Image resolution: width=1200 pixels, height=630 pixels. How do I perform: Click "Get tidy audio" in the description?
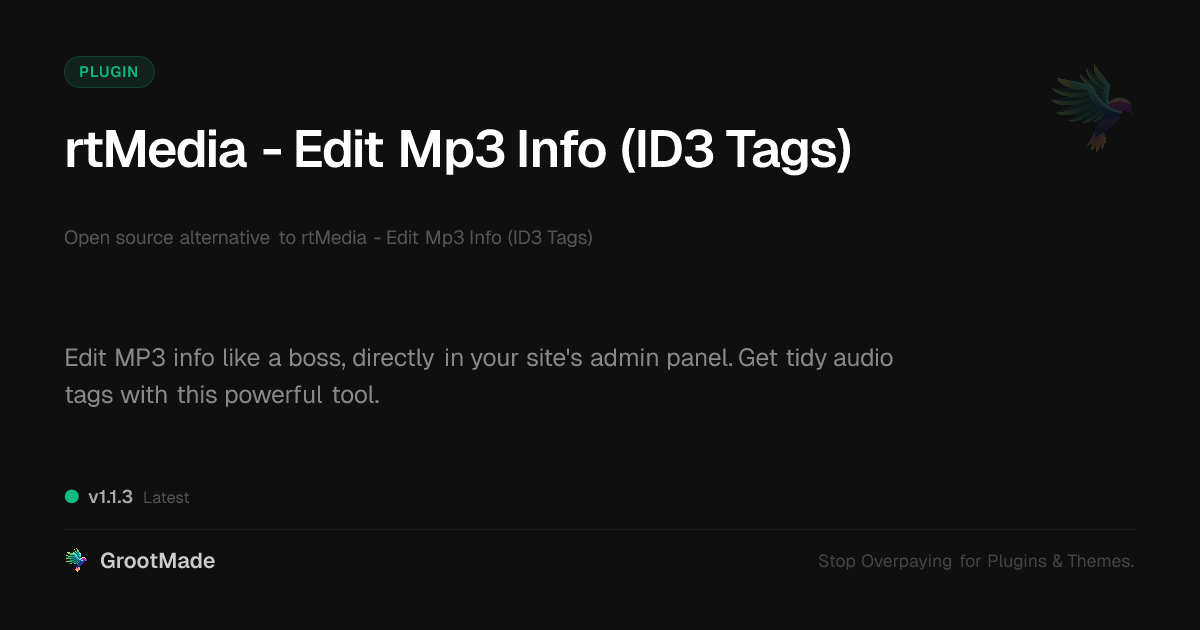click(816, 358)
